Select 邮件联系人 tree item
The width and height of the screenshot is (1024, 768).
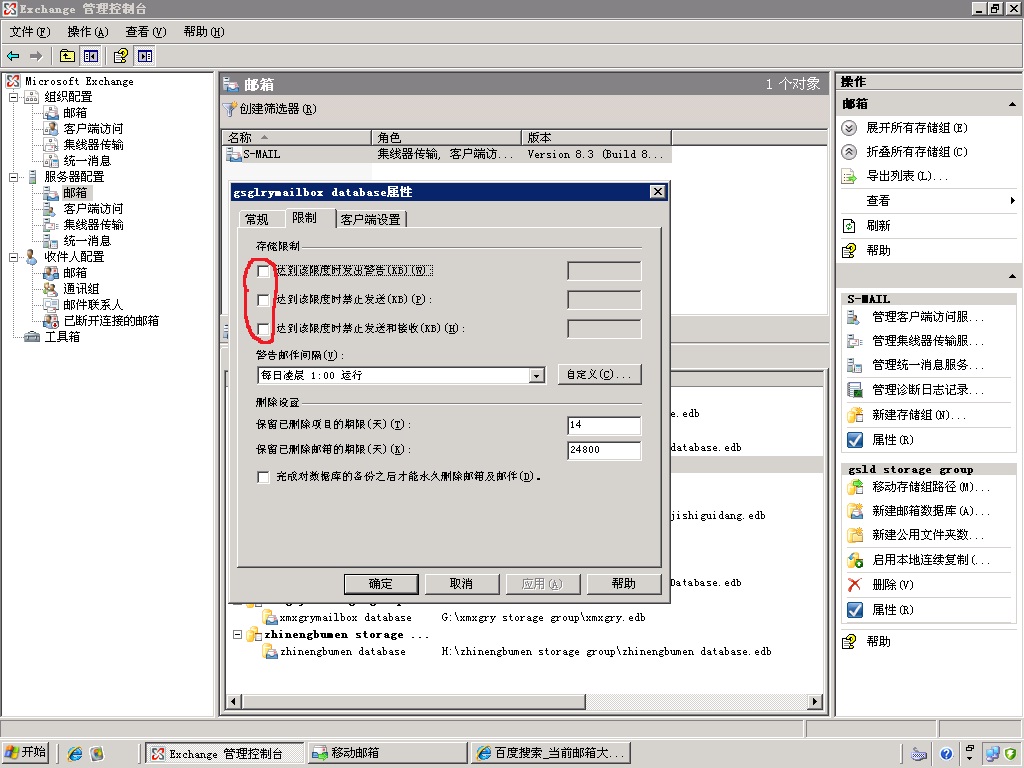tap(93, 305)
